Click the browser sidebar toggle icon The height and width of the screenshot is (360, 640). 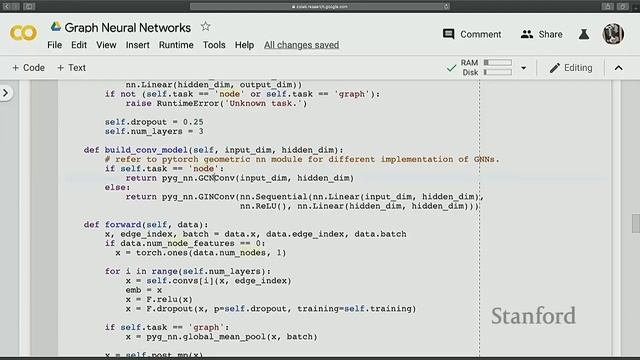[29, 7]
